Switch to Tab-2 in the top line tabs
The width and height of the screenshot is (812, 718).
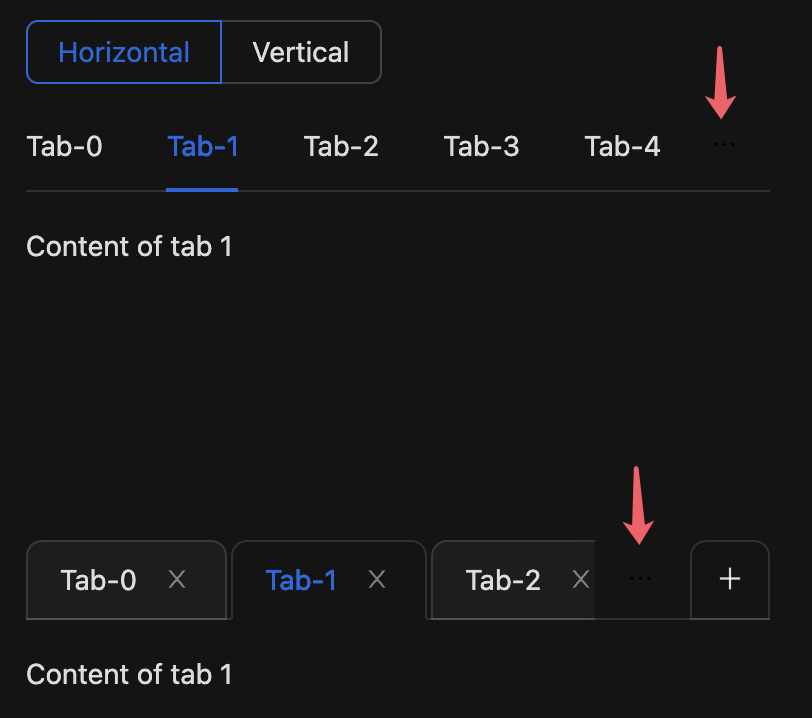click(341, 147)
